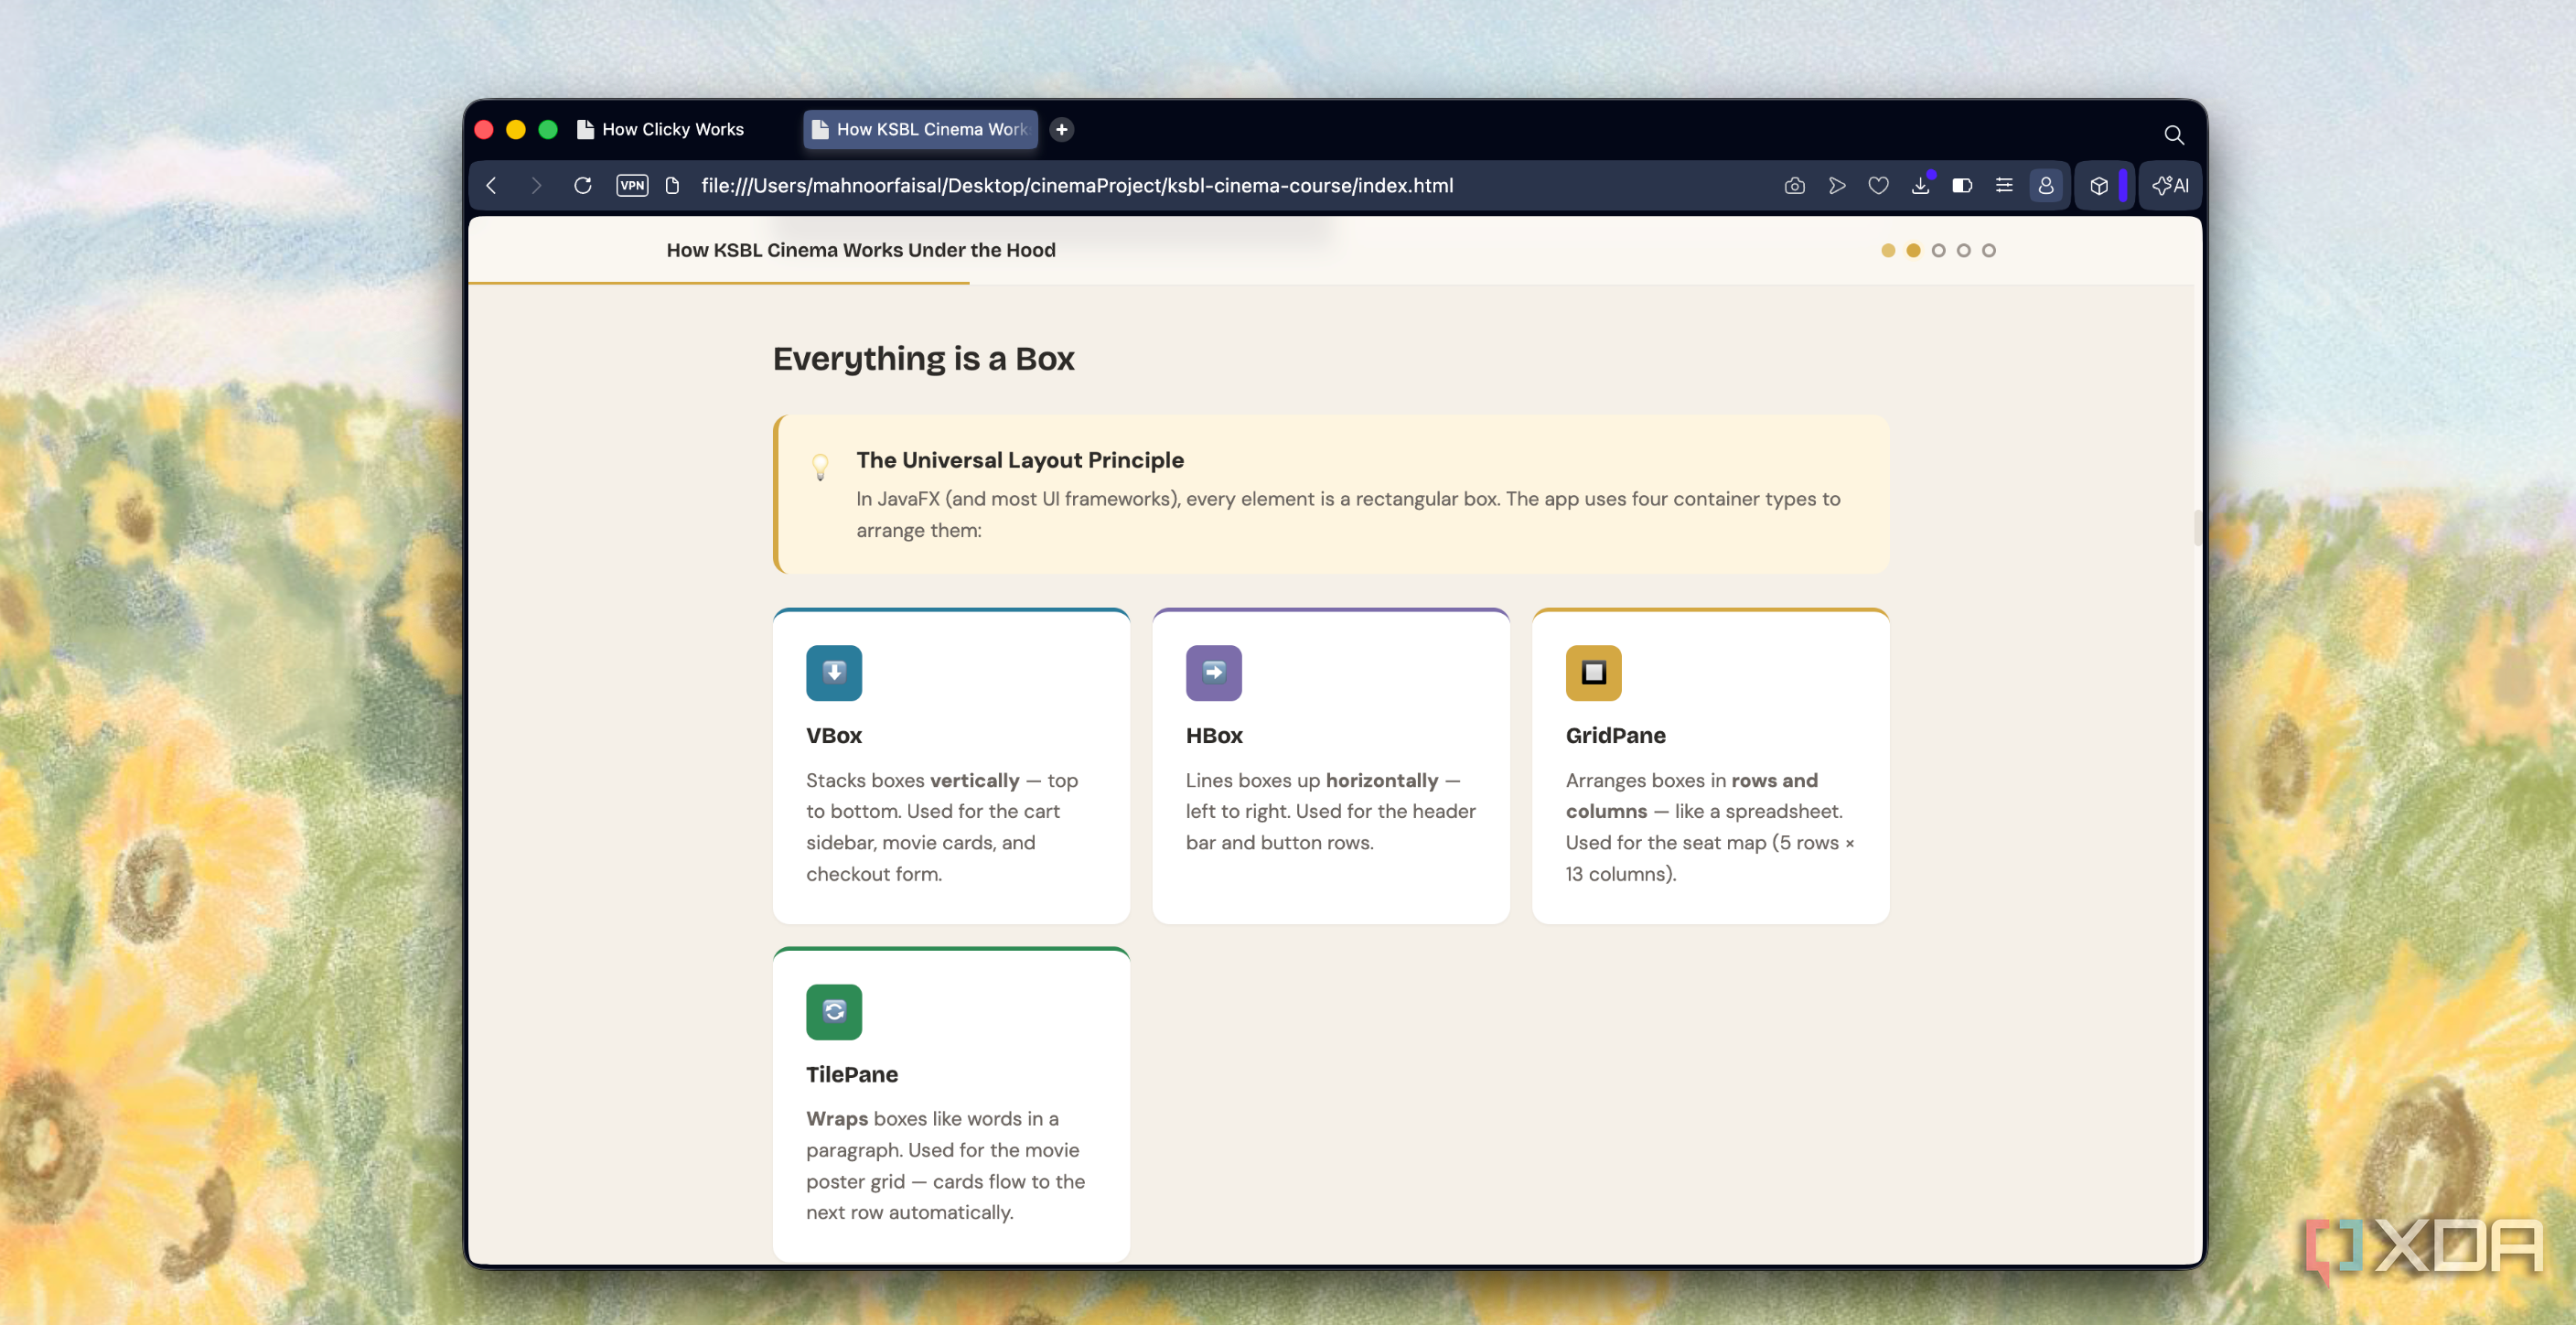The height and width of the screenshot is (1325, 2576).
Task: Go back with the browser back arrow
Action: click(491, 185)
